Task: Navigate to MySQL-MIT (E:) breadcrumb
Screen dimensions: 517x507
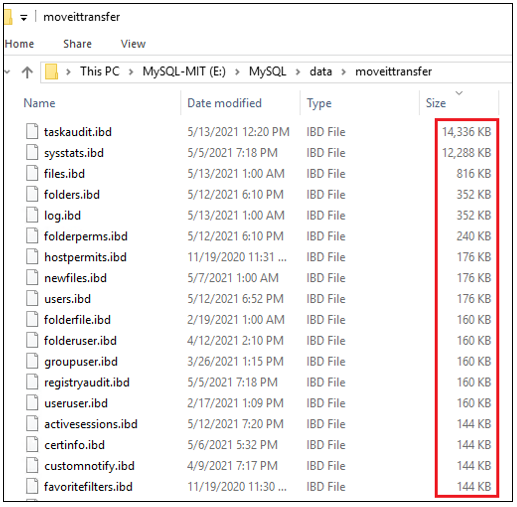Action: pyautogui.click(x=184, y=71)
